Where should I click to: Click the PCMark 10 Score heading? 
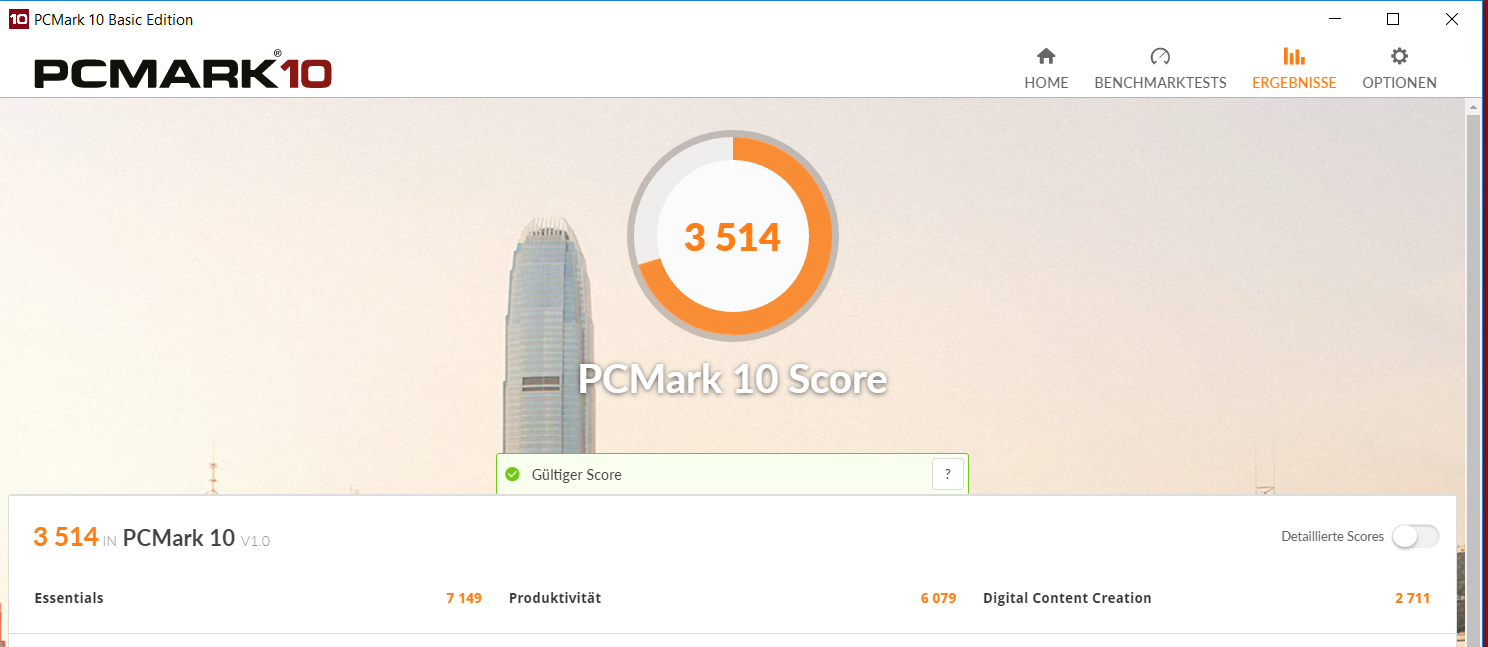coord(733,379)
